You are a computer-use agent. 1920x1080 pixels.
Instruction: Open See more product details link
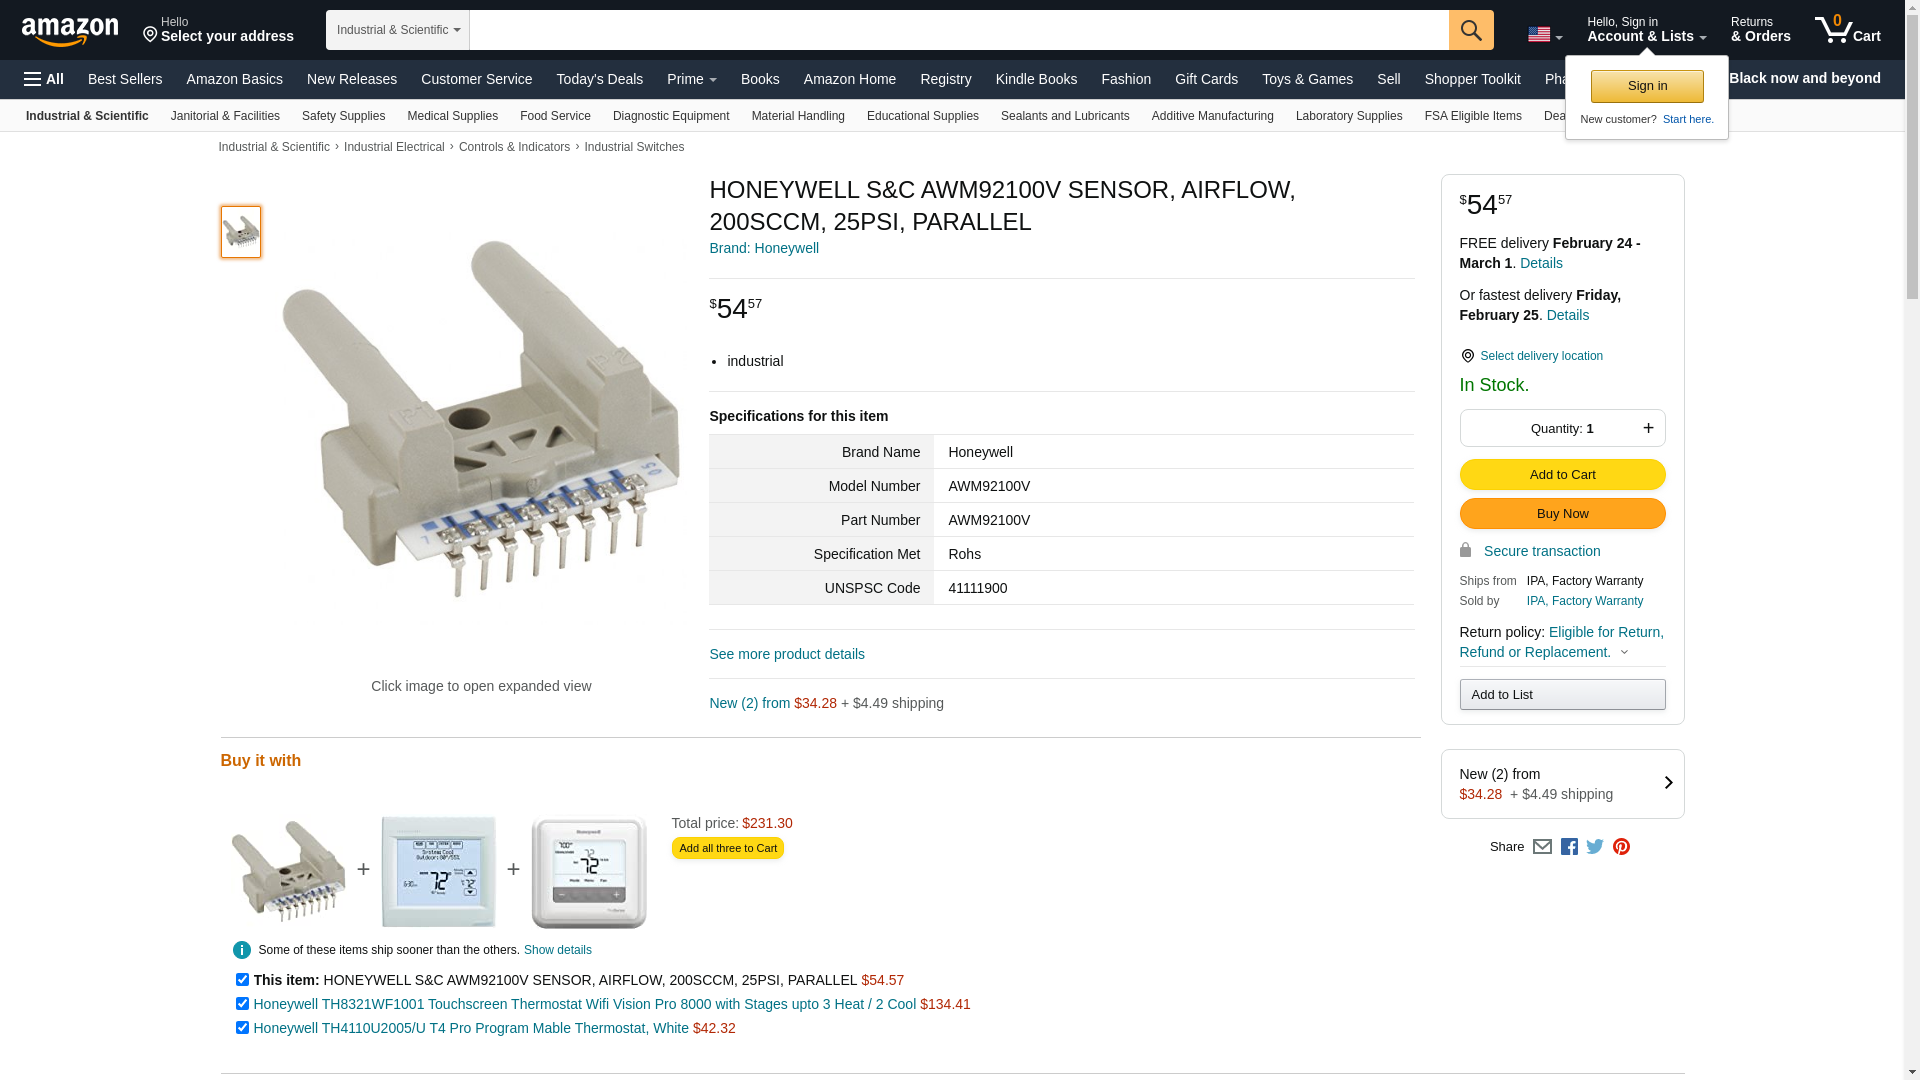coord(787,654)
